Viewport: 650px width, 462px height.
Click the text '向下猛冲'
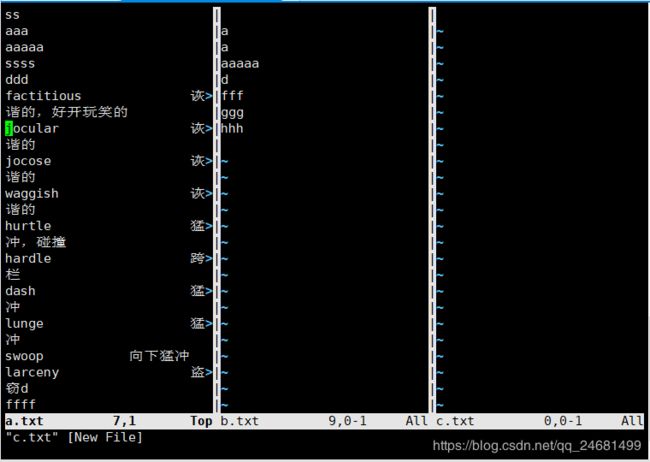tap(159, 356)
